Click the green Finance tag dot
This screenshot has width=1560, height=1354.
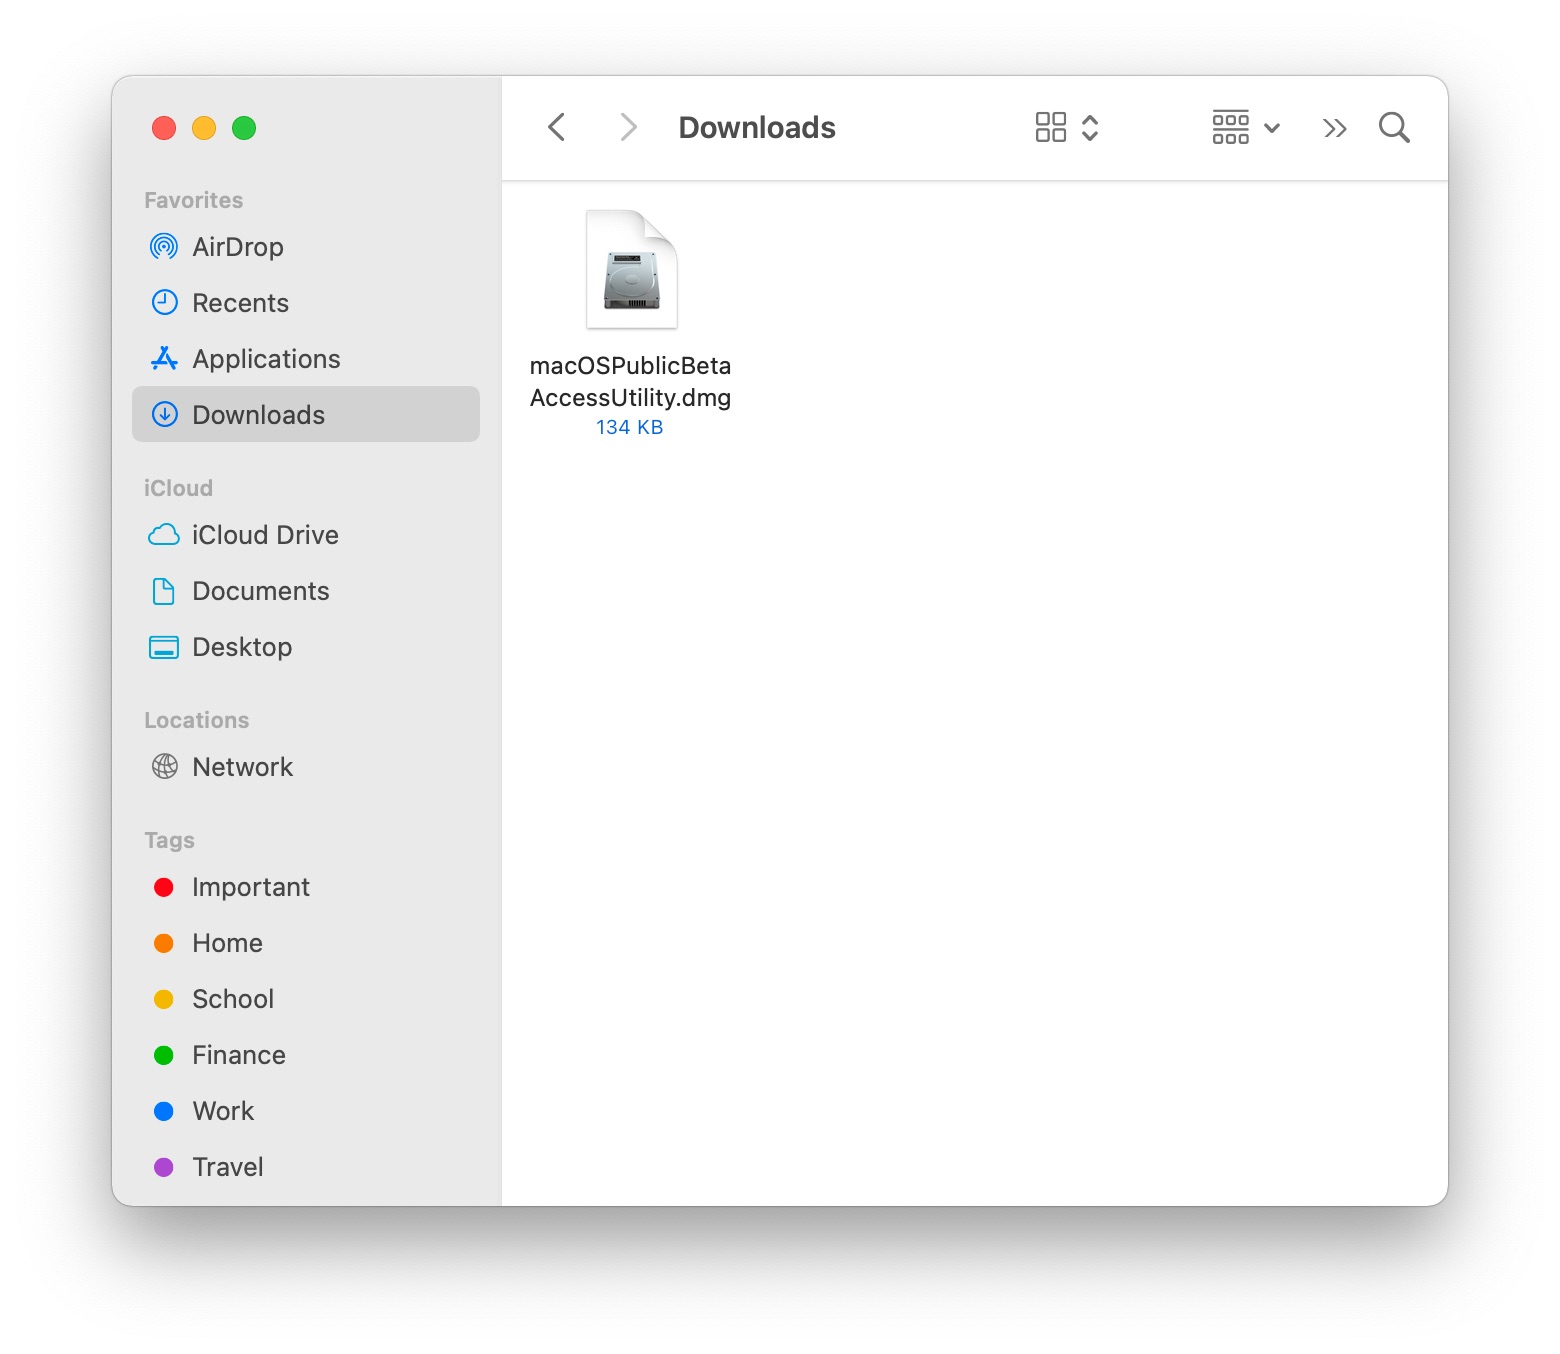(x=164, y=1055)
